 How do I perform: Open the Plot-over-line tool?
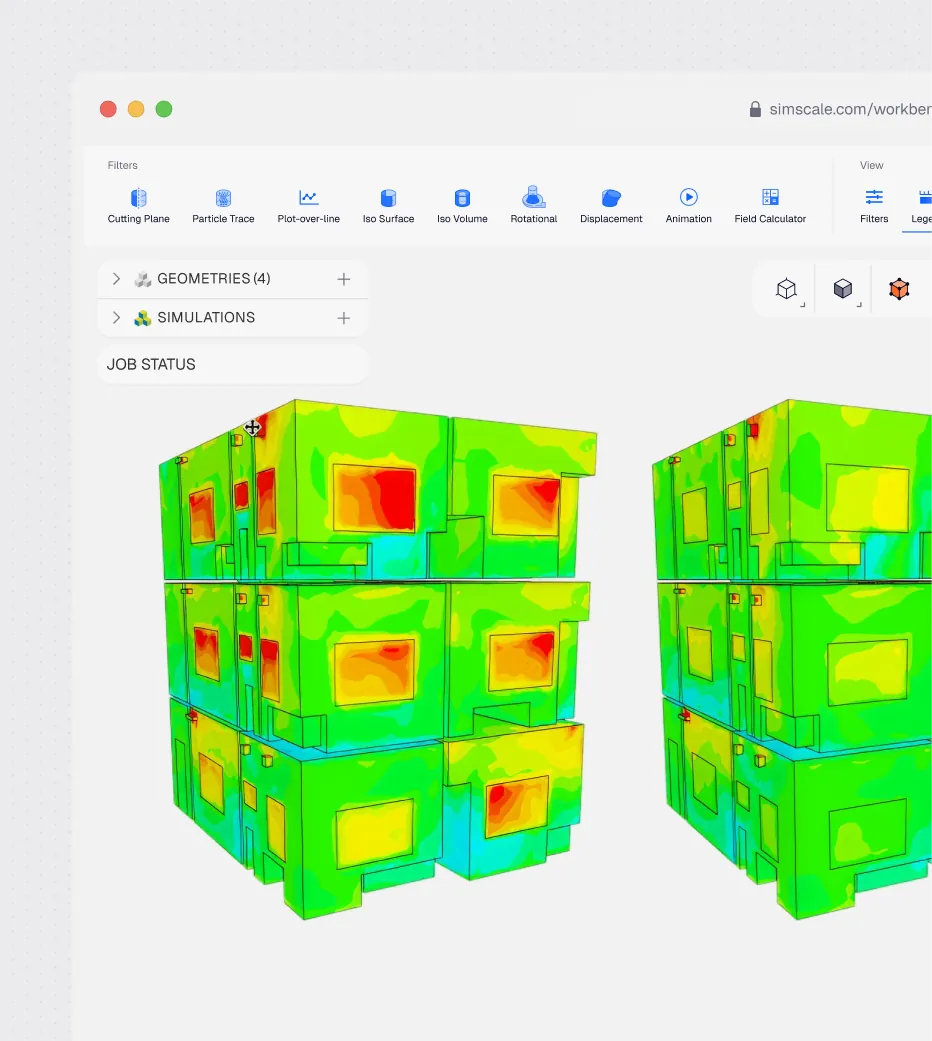(309, 206)
